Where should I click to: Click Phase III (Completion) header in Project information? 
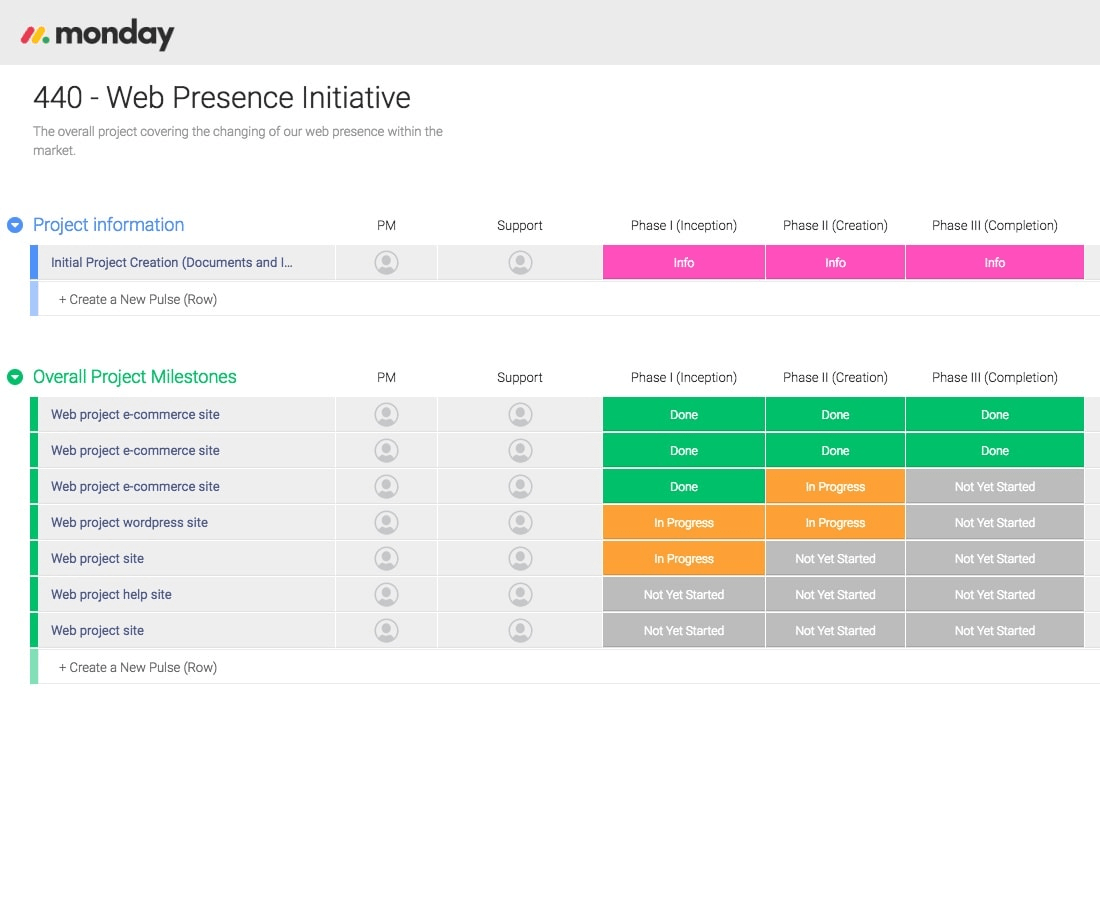(995, 225)
